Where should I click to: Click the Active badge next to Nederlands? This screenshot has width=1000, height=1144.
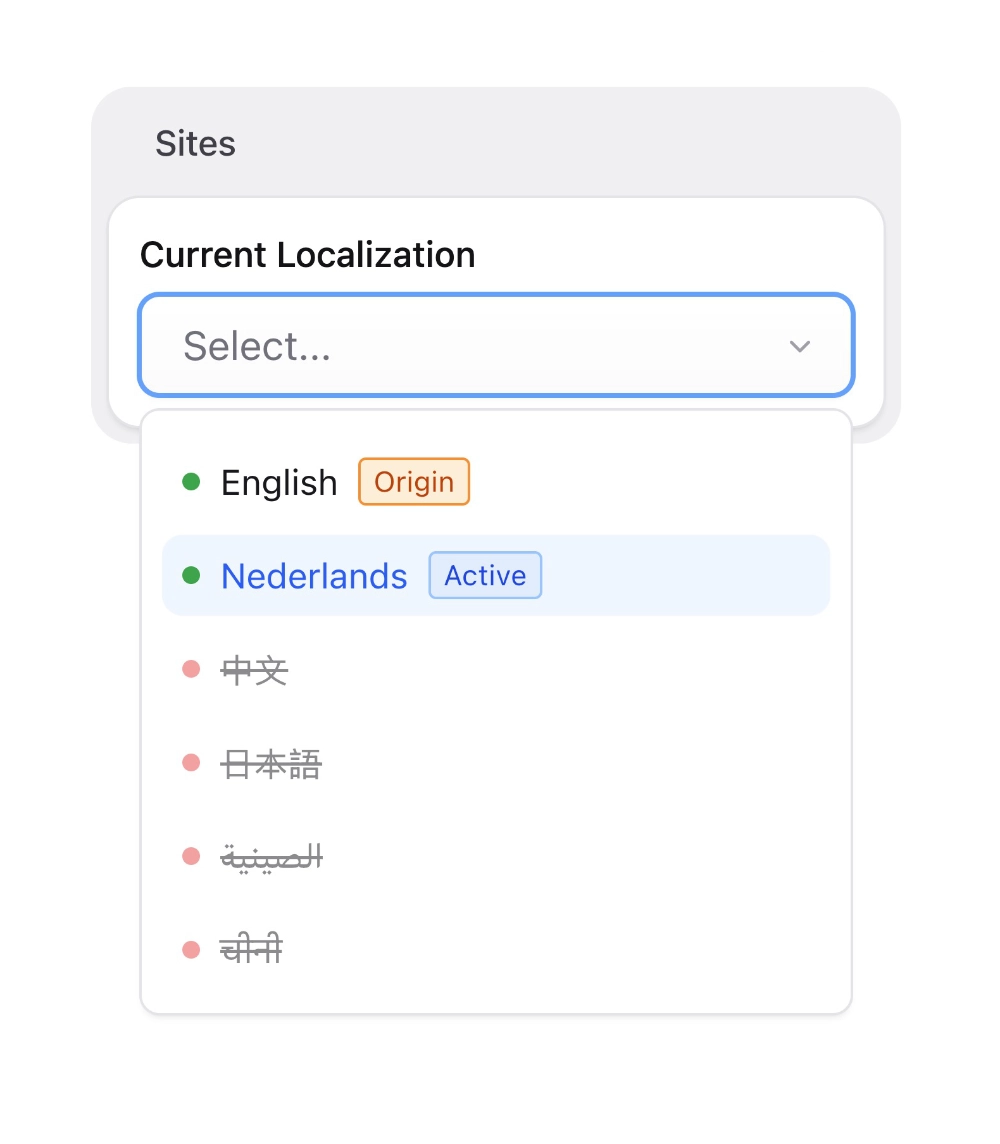tap(485, 575)
